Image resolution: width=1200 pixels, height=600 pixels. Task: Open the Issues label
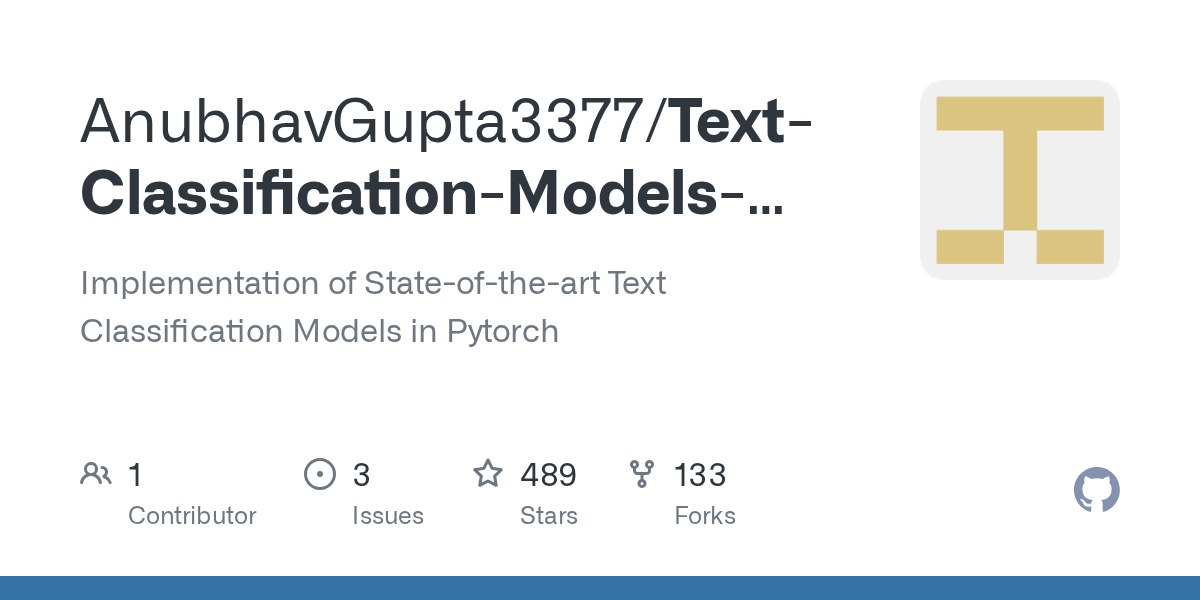point(387,516)
